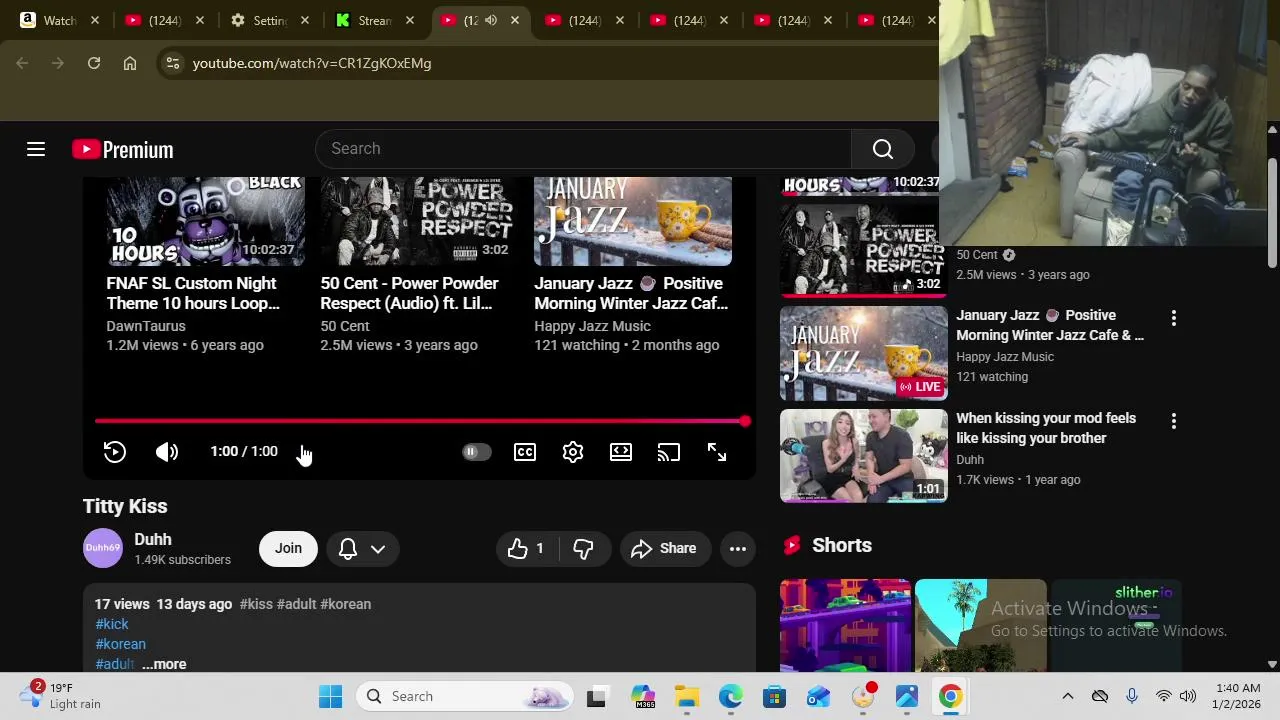1280x720 pixels.
Task: Open the first Shorts thumbnail
Action: (845, 625)
